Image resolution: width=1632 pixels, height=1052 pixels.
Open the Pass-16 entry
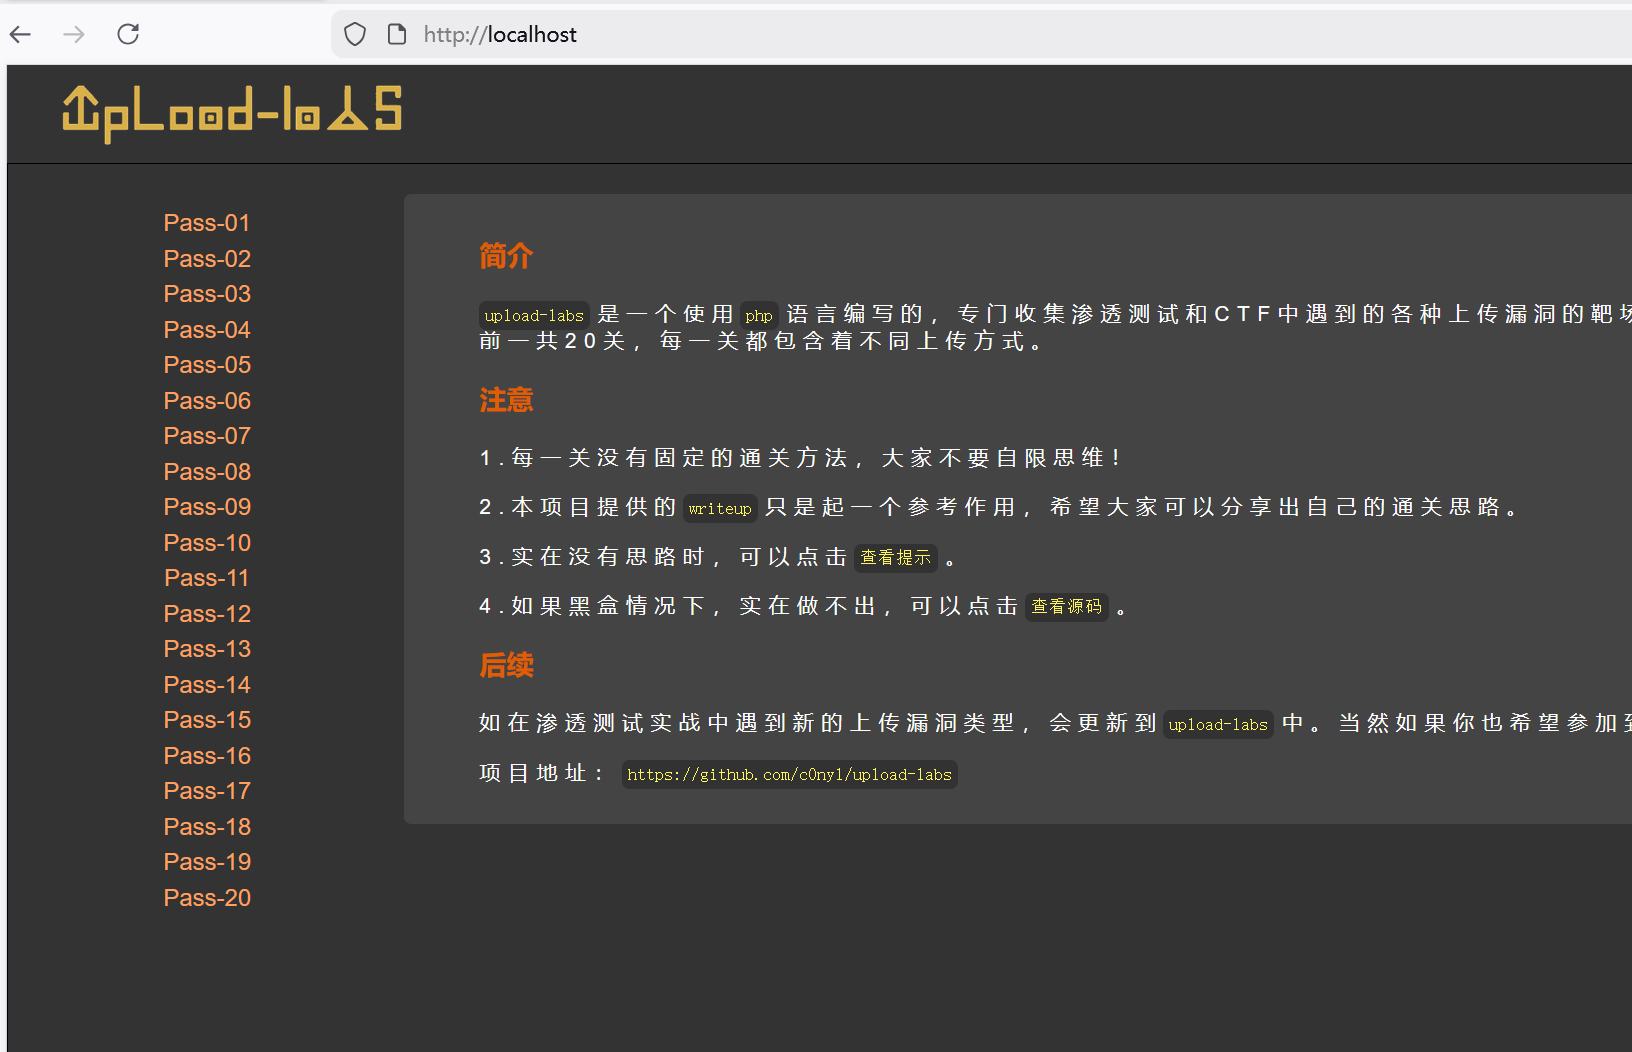207,756
